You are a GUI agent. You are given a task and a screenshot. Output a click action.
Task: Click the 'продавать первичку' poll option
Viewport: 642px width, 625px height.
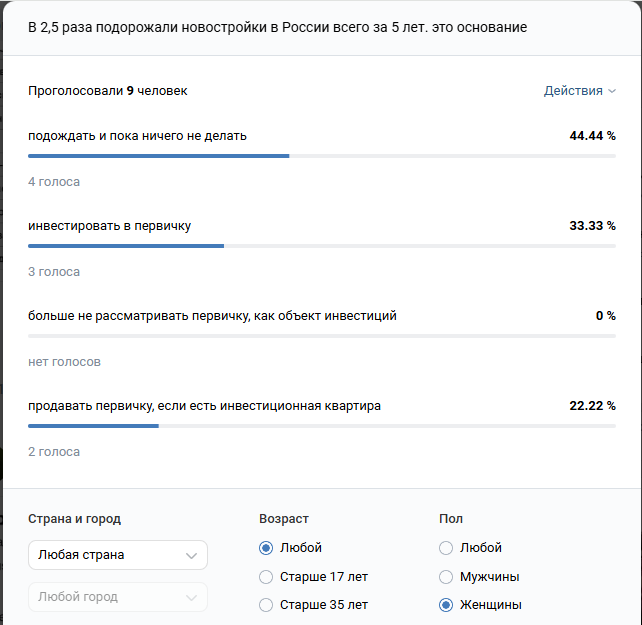204,406
